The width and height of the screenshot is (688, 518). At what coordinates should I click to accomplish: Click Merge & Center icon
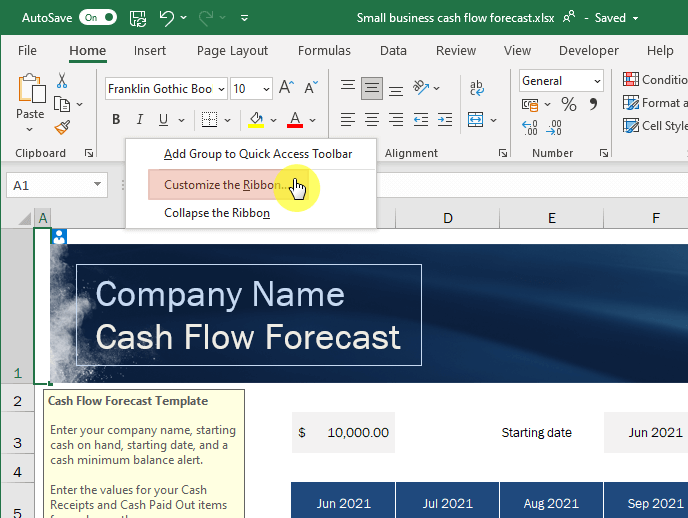point(476,119)
